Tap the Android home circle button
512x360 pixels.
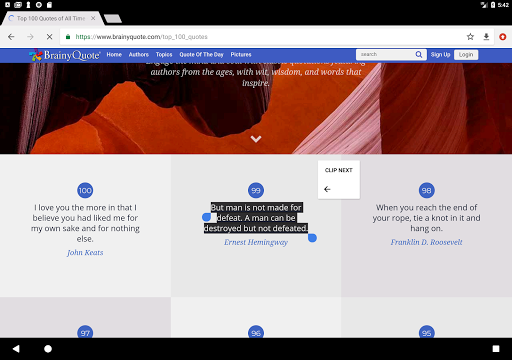(48, 349)
